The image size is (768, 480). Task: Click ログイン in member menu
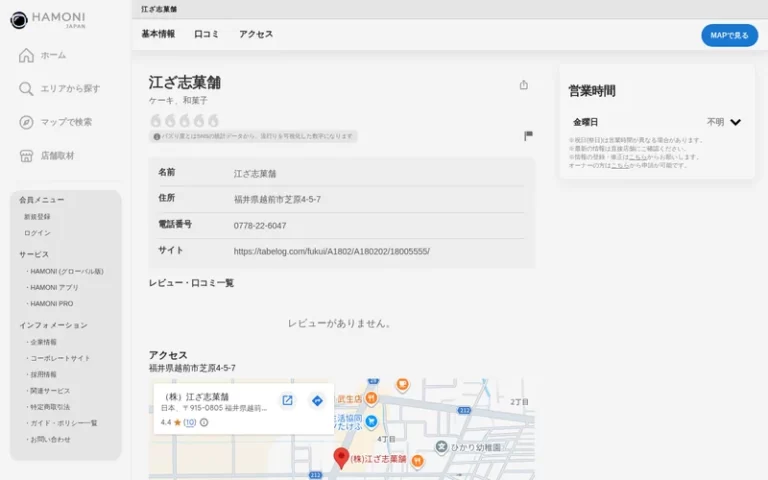tap(37, 233)
